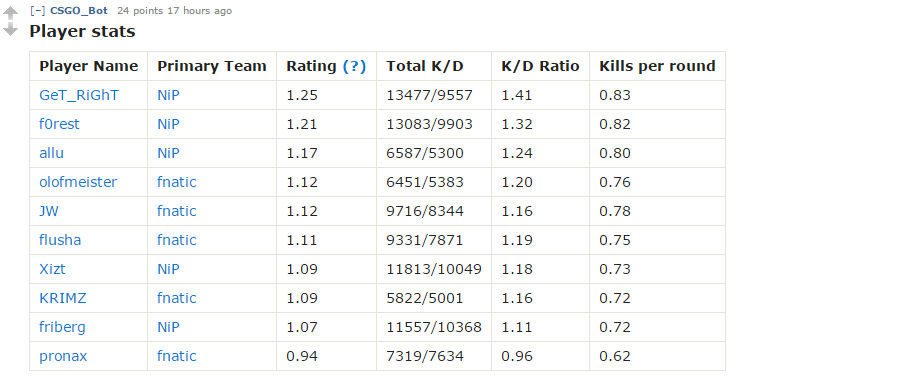Open Xizt player link
899x377 pixels.
tap(52, 269)
